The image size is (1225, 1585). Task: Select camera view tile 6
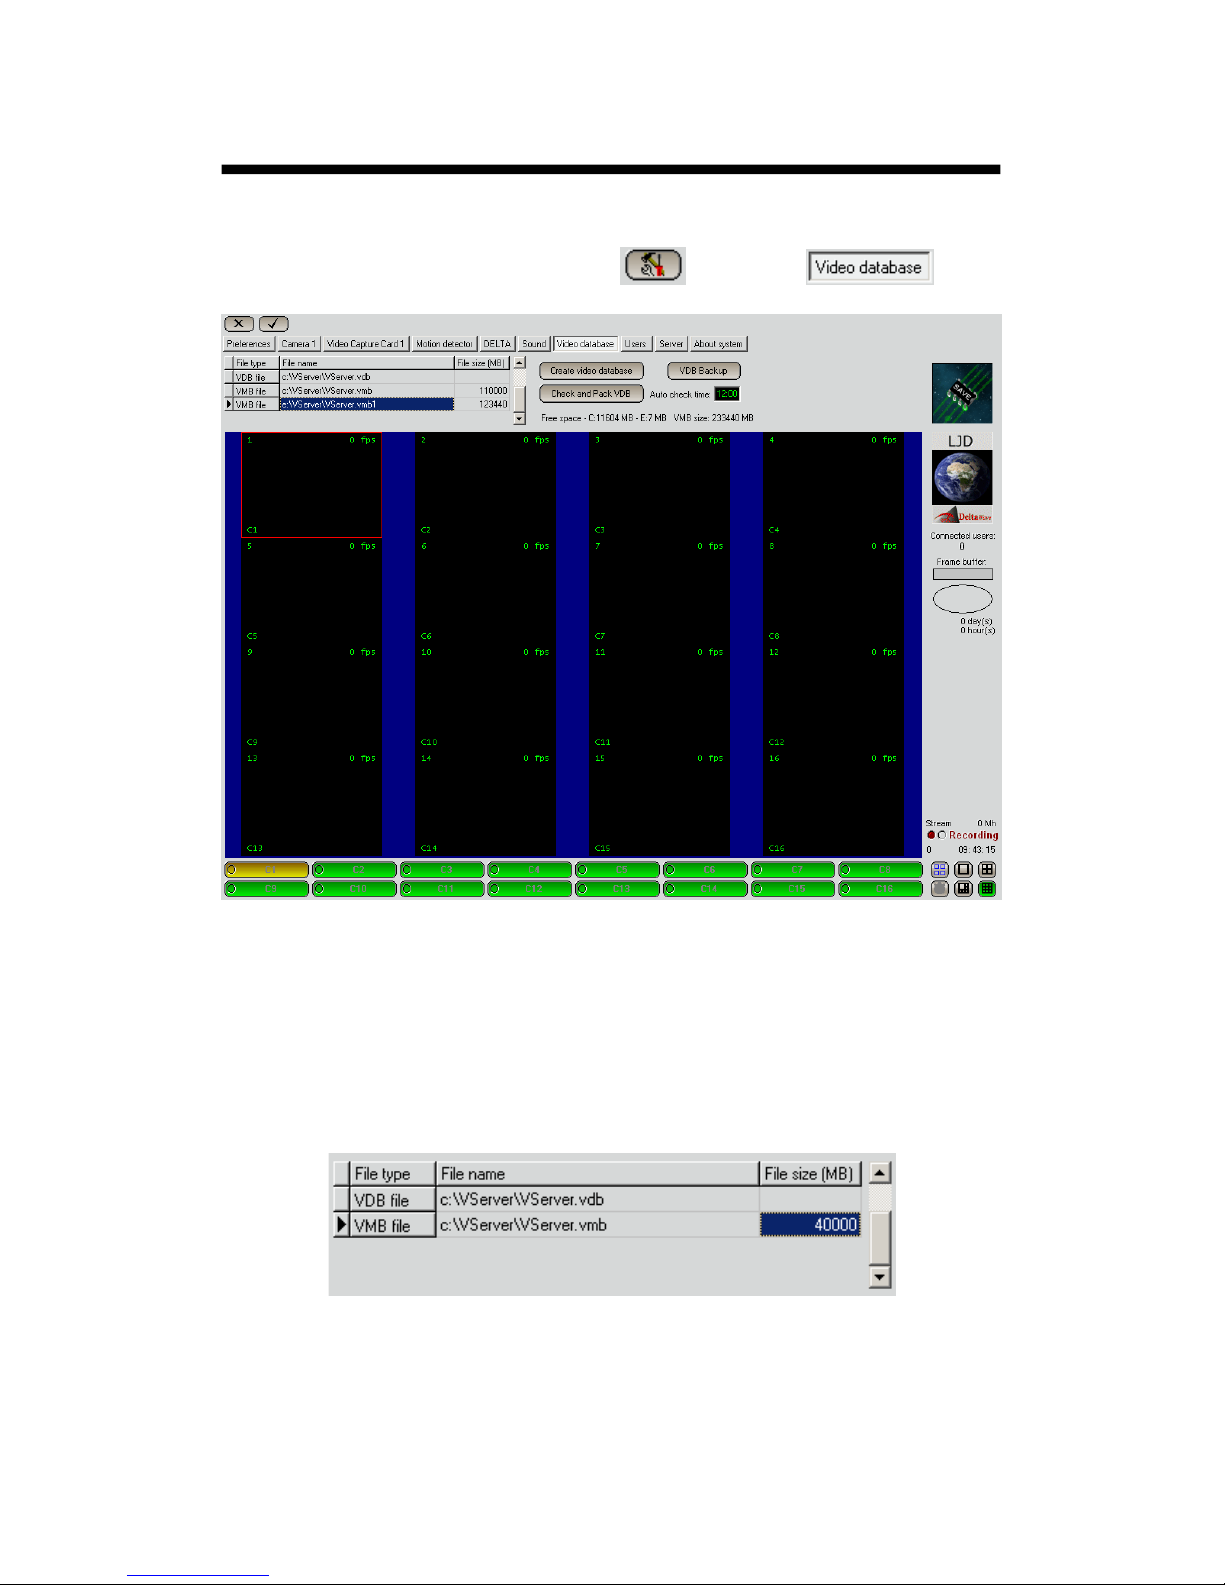pyautogui.click(x=485, y=591)
